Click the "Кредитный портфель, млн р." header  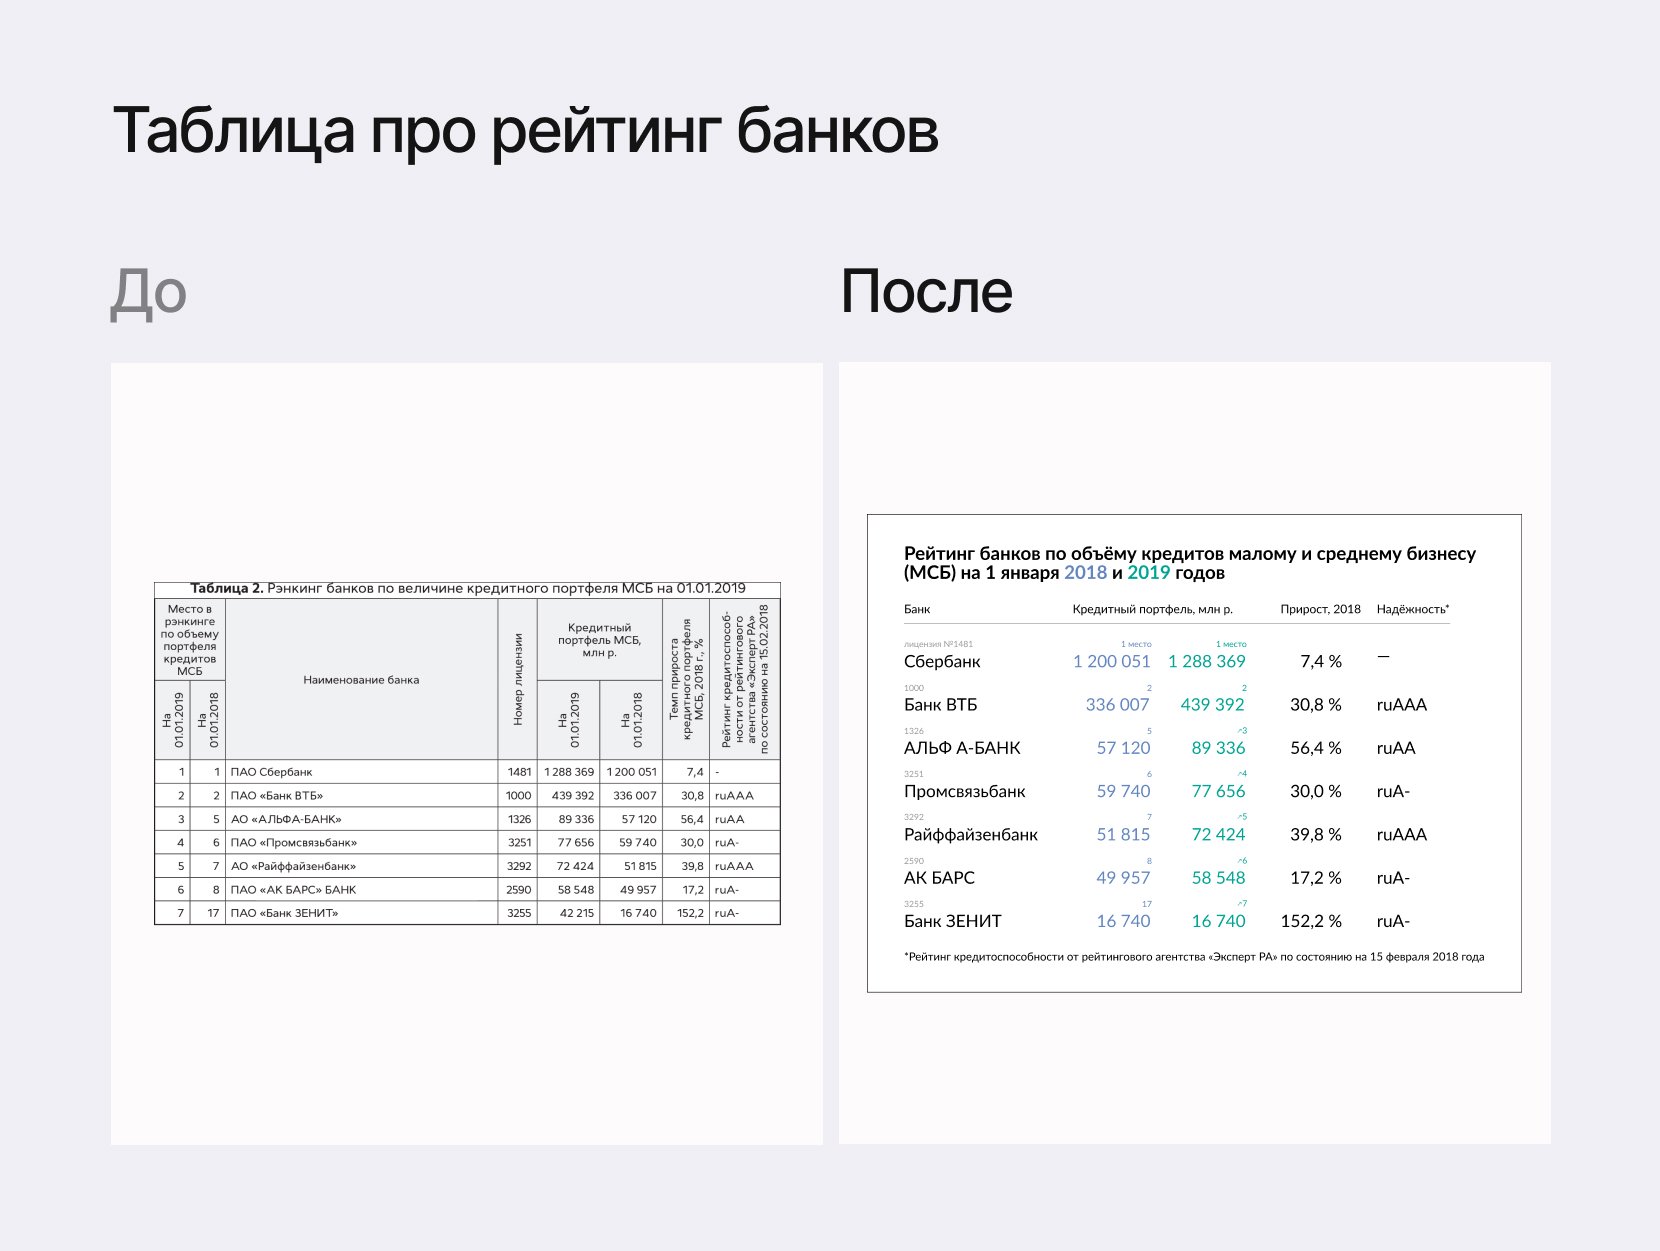1155,607
